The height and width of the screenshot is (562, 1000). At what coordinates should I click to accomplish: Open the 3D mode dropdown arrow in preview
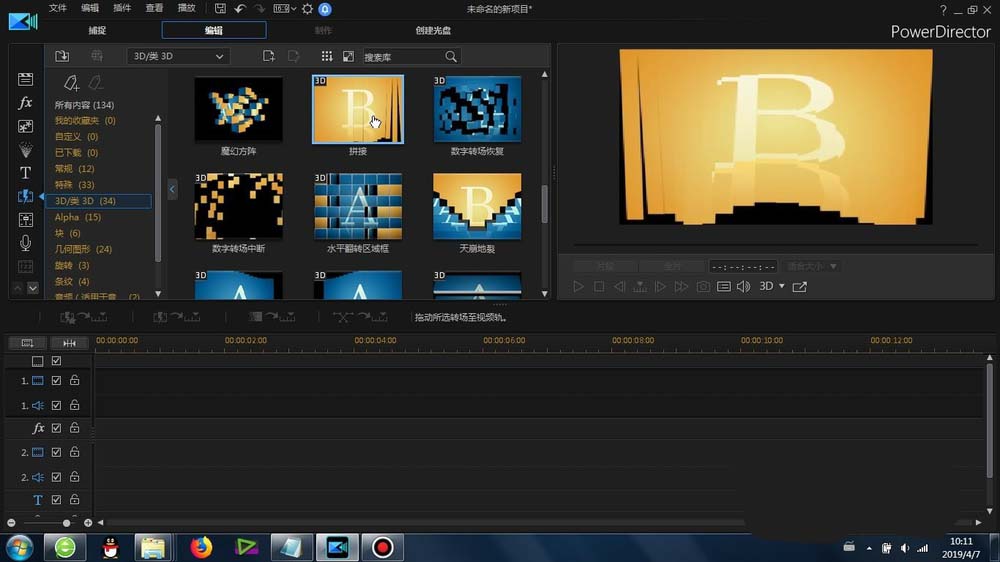pos(782,286)
